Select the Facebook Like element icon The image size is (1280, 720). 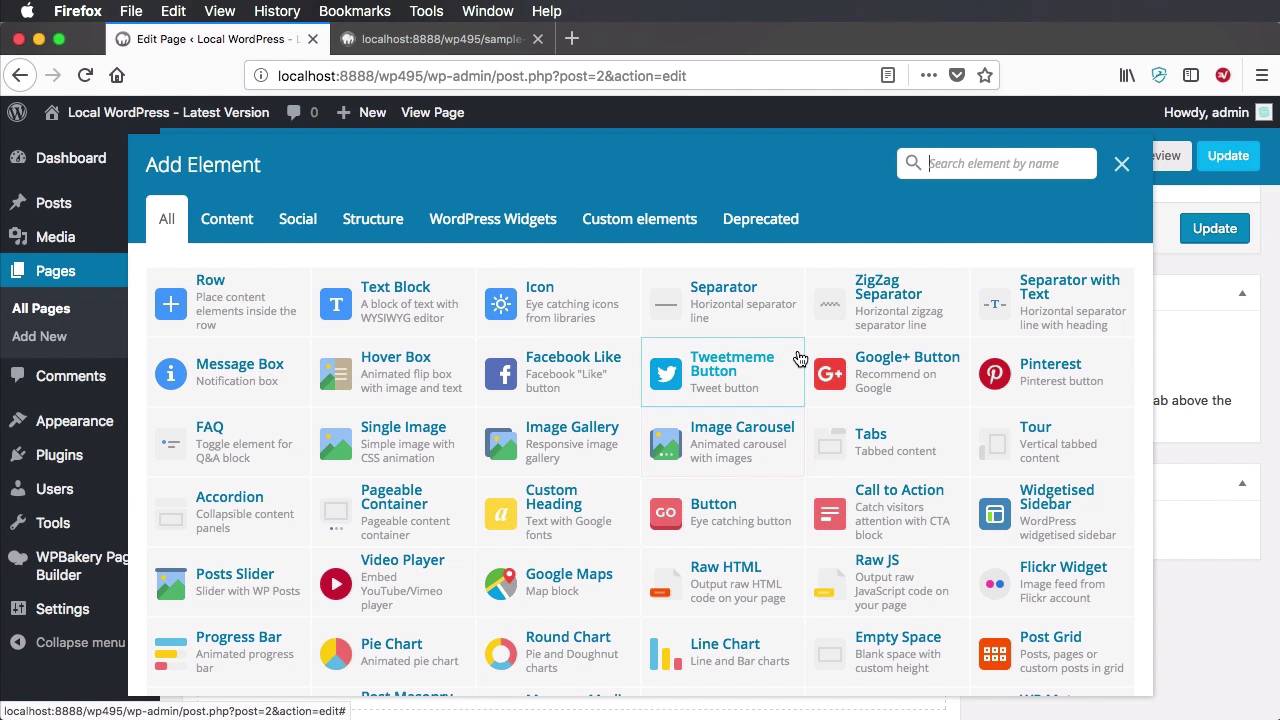501,373
